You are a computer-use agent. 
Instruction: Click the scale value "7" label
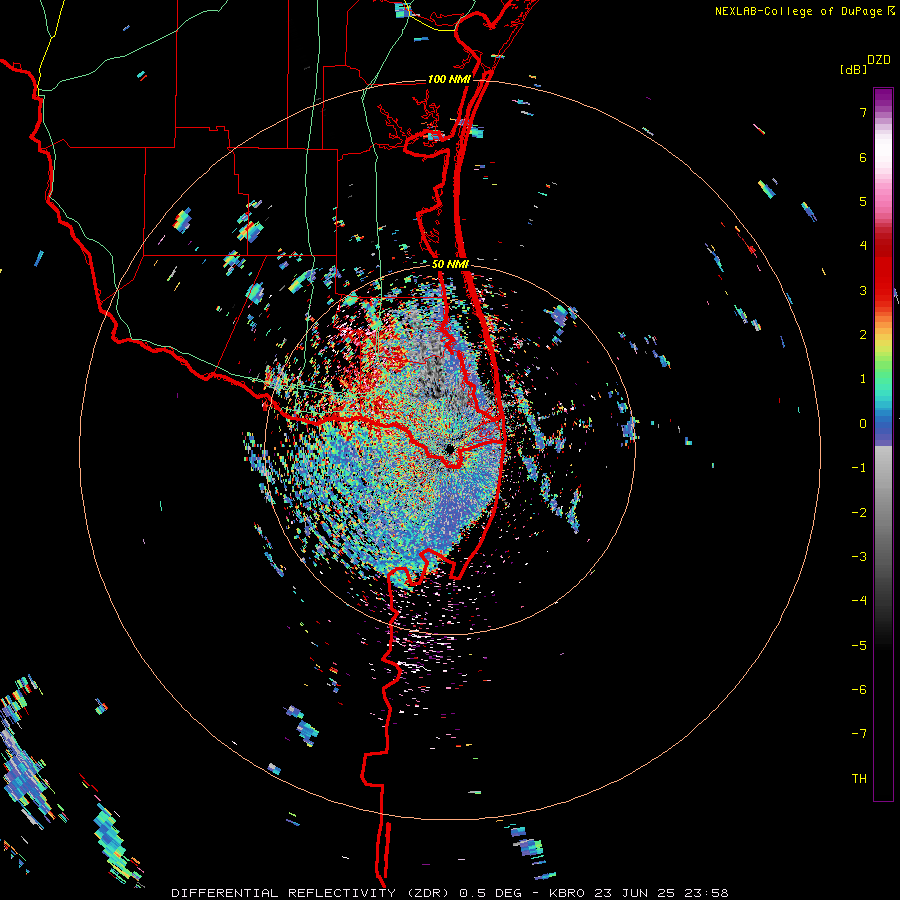point(863,112)
